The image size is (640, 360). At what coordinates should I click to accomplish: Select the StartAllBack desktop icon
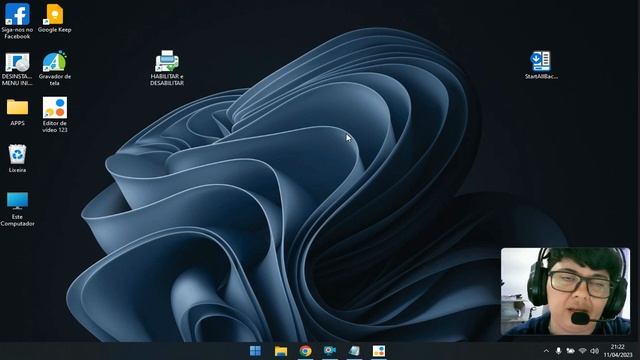(541, 65)
